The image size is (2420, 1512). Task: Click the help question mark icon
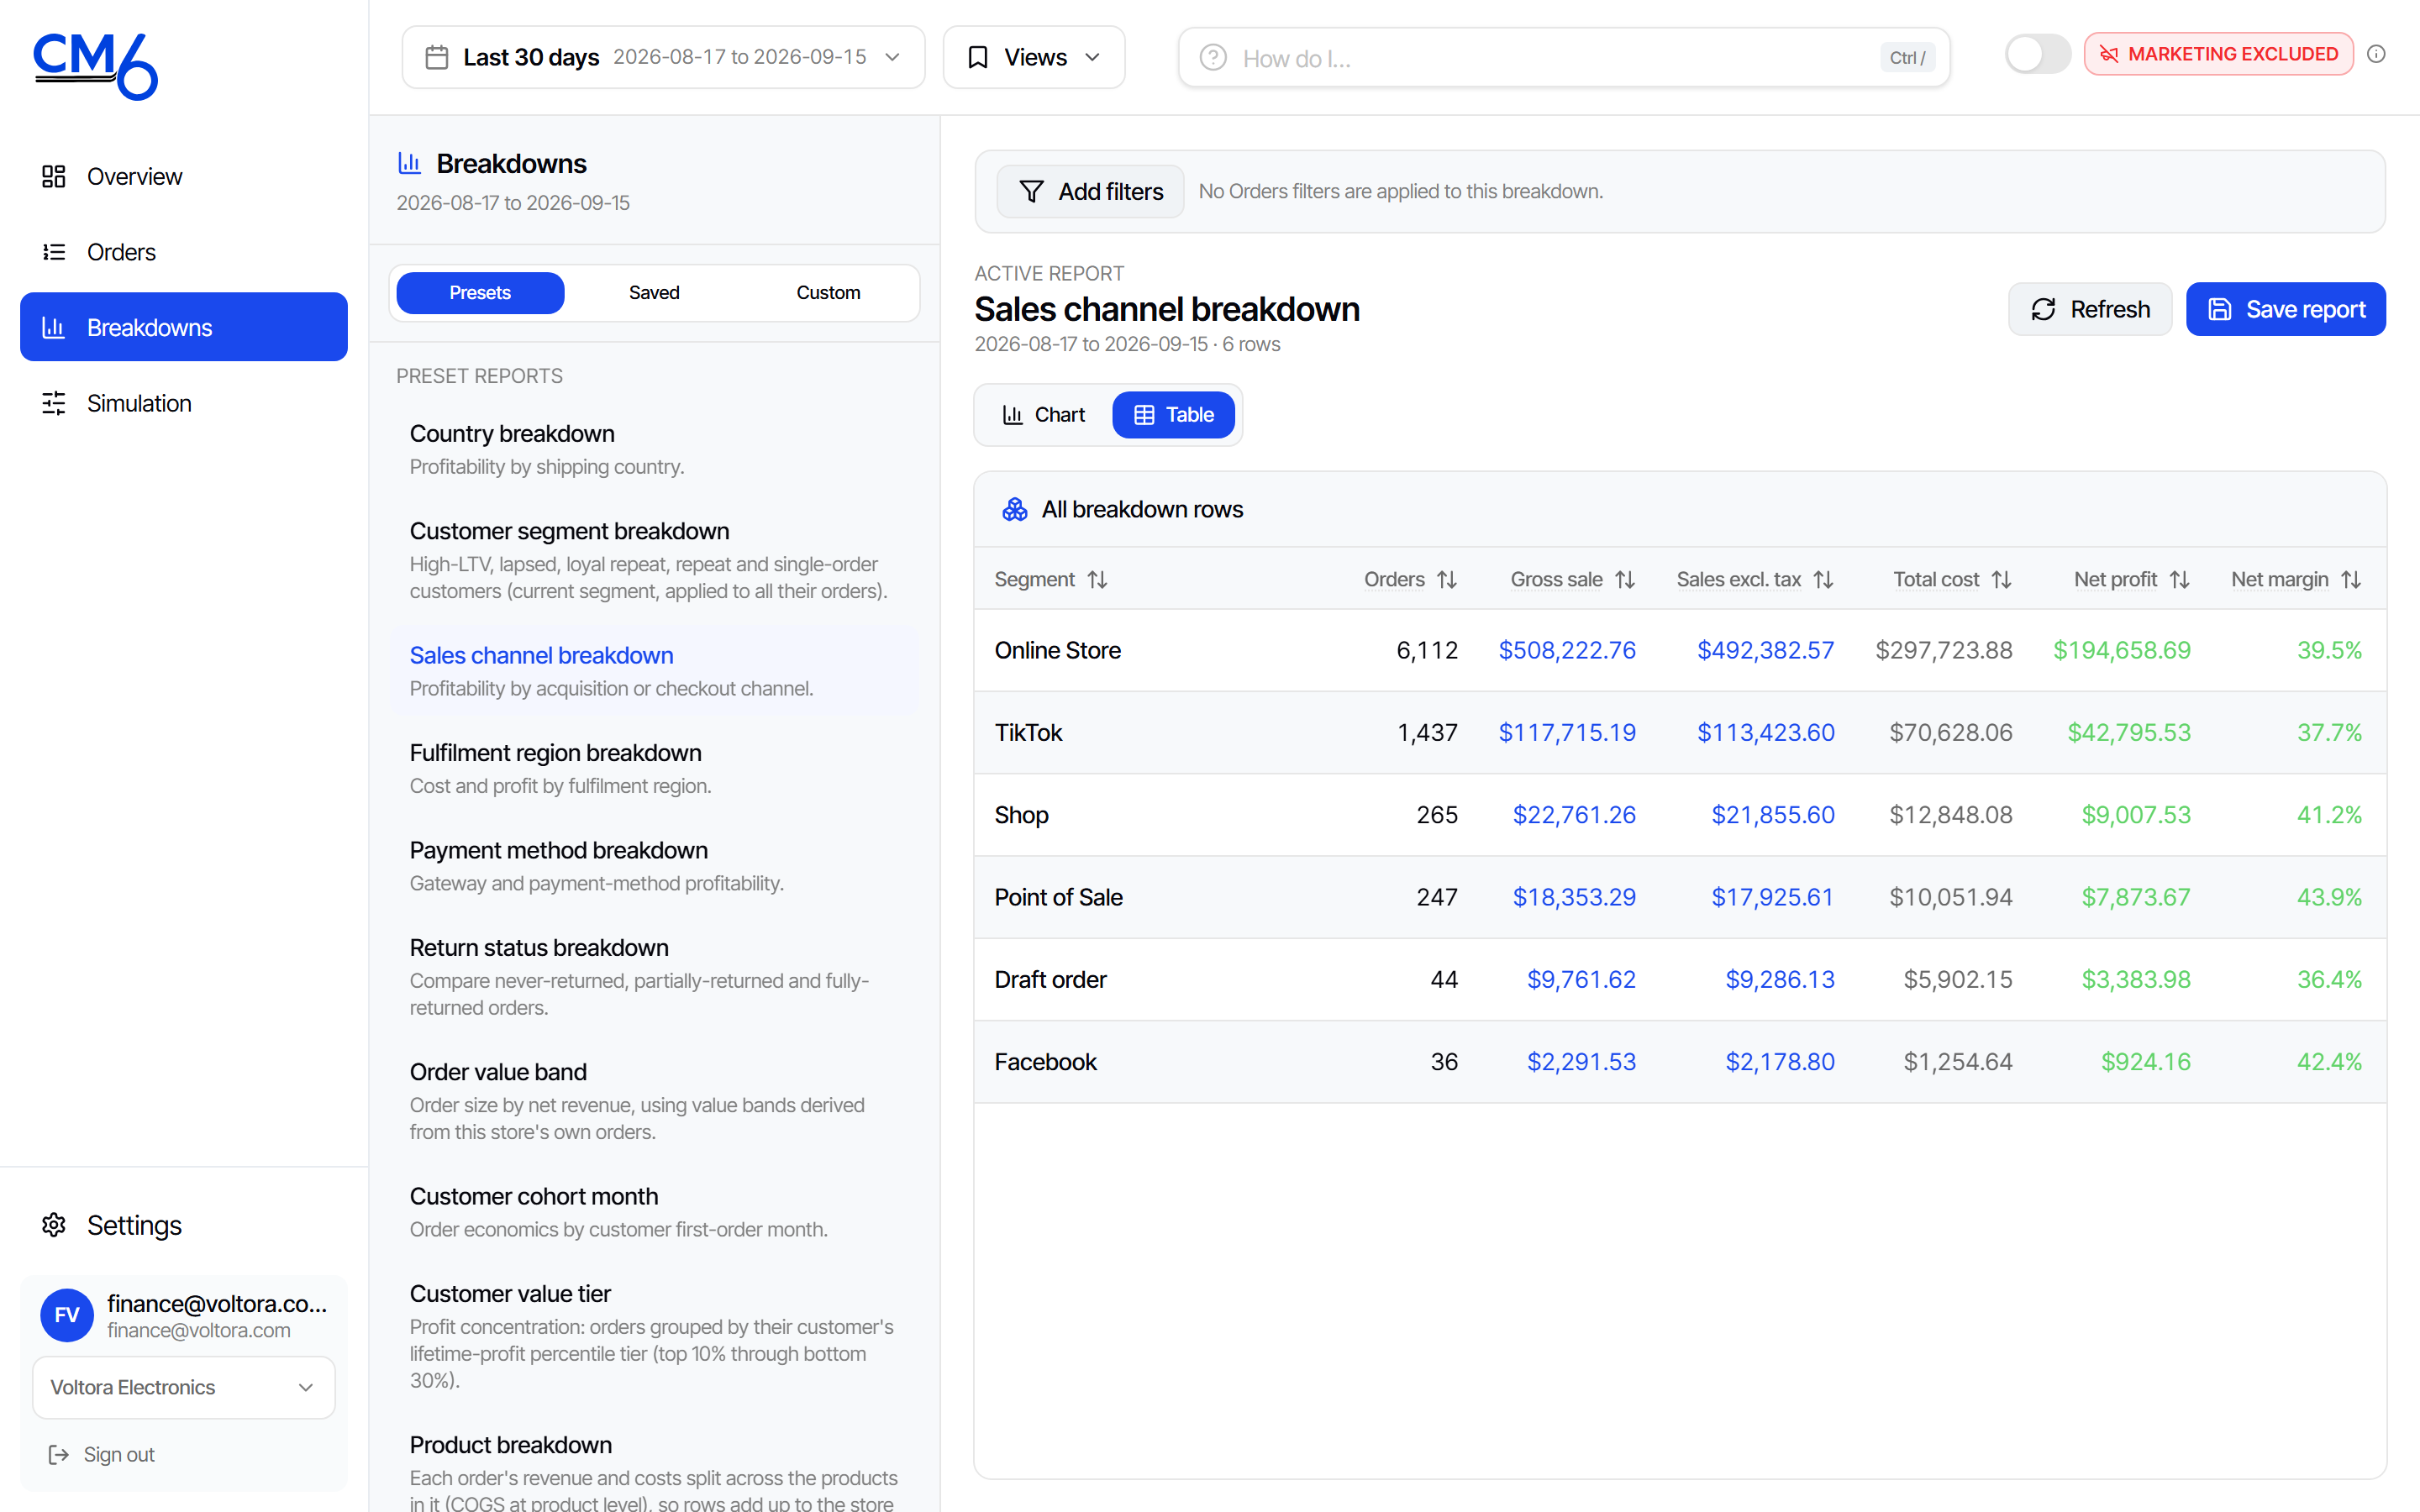(x=1213, y=58)
